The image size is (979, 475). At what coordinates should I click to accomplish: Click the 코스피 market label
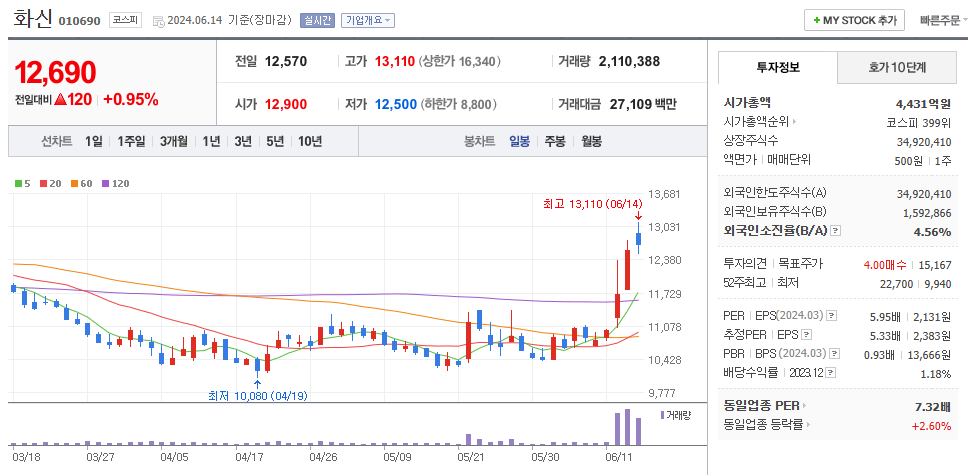tap(125, 21)
